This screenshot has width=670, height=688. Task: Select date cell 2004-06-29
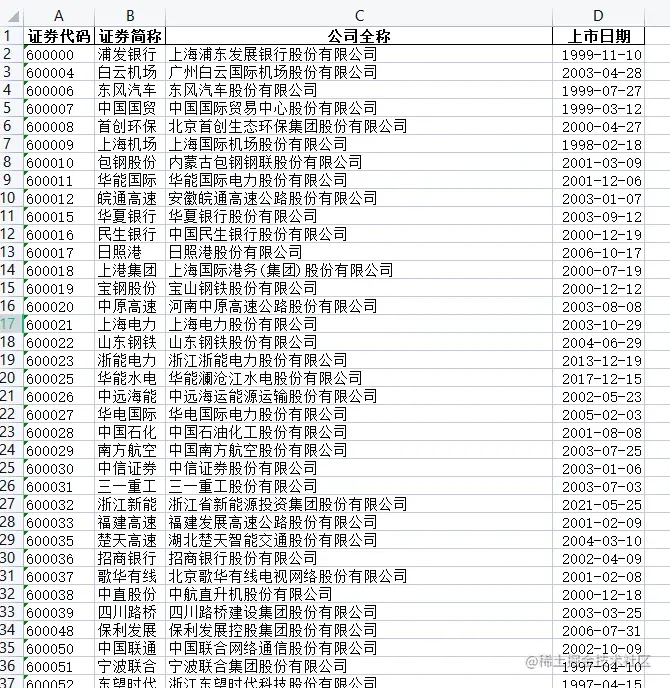click(x=598, y=342)
